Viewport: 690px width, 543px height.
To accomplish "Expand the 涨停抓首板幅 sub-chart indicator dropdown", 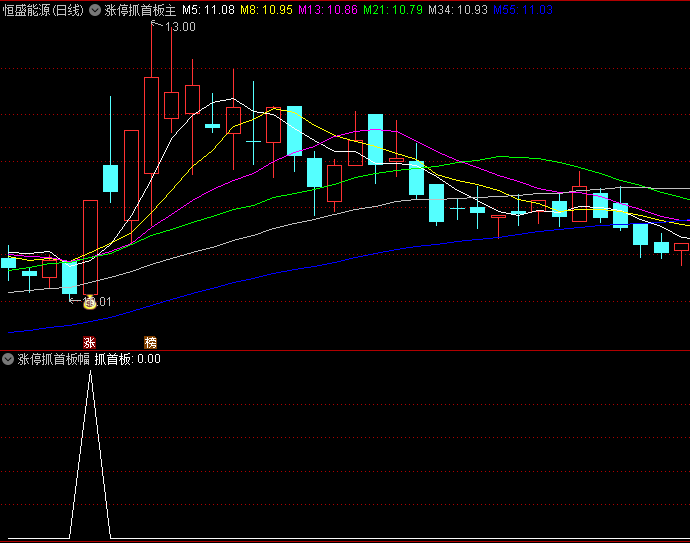I will (8, 359).
